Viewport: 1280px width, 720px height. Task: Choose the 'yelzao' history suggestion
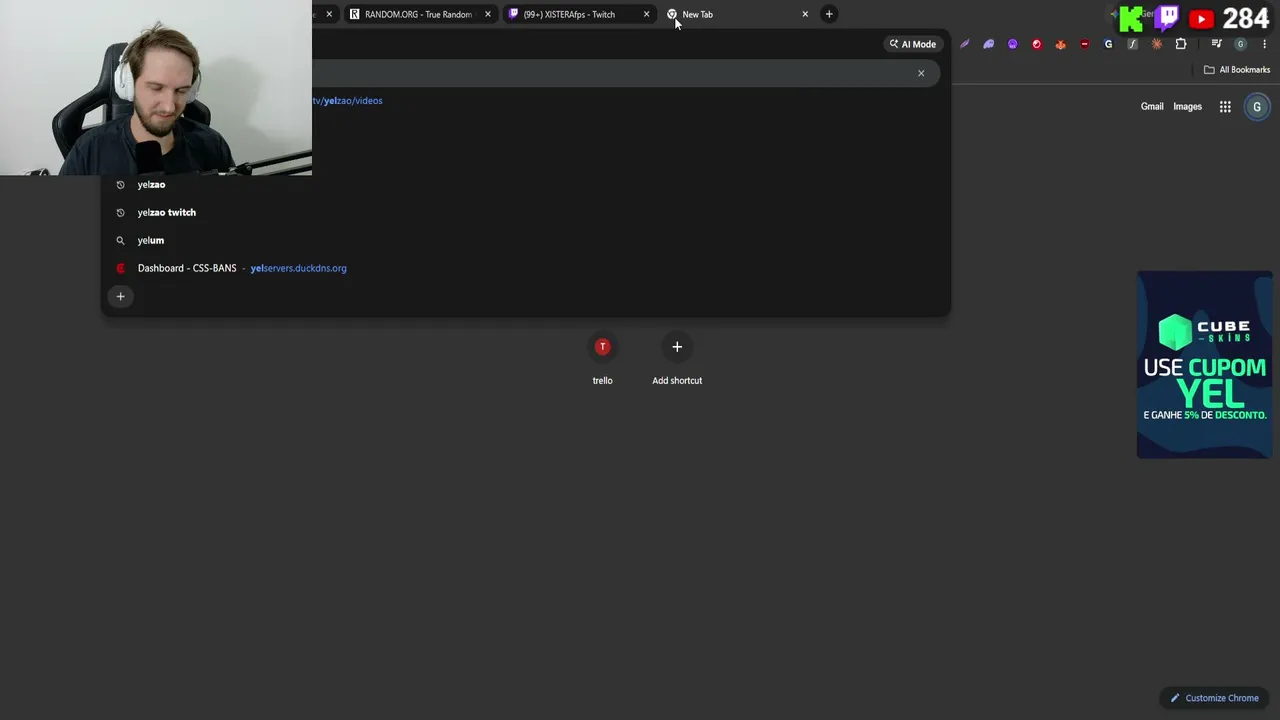tap(525, 185)
